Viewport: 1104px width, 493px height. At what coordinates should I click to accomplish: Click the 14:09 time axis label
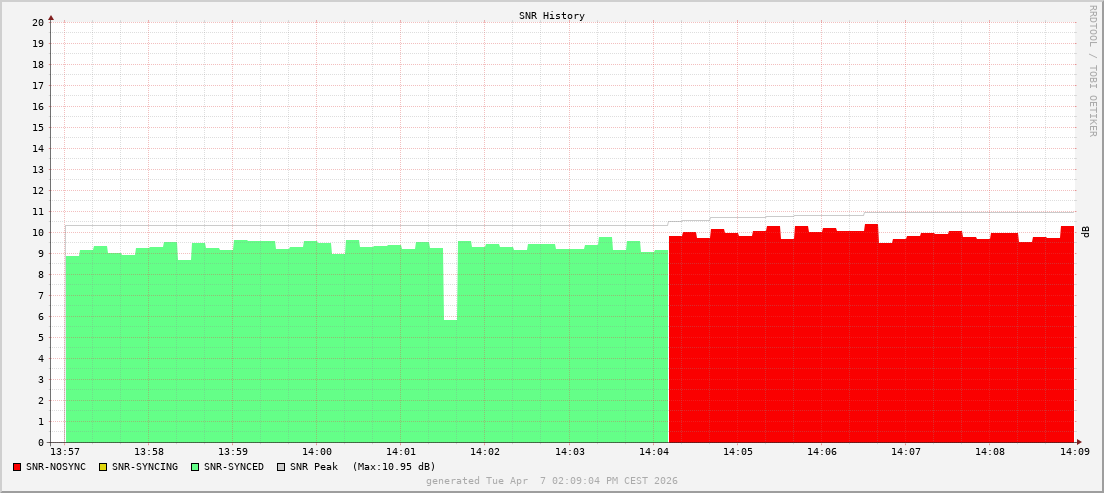[1074, 452]
